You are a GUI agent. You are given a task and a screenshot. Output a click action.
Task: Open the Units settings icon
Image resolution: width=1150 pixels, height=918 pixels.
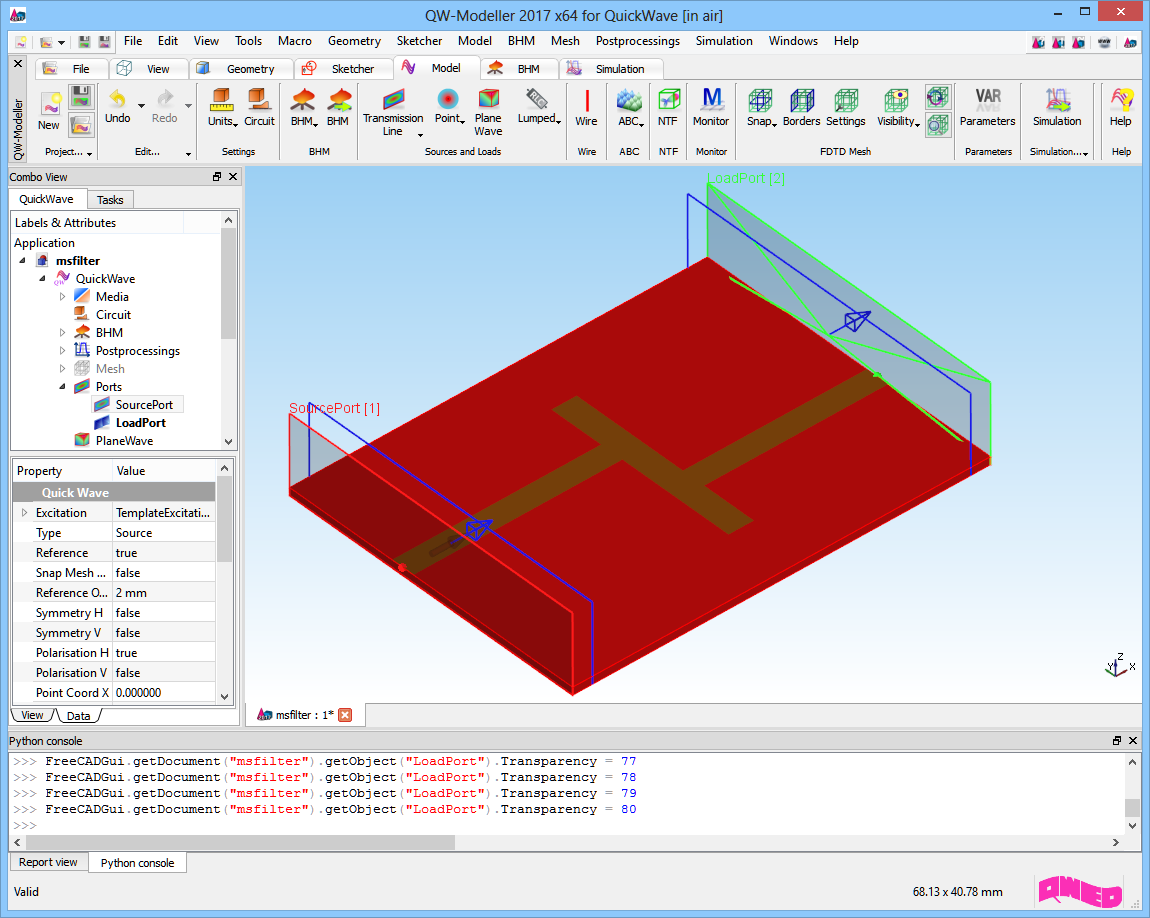221,100
